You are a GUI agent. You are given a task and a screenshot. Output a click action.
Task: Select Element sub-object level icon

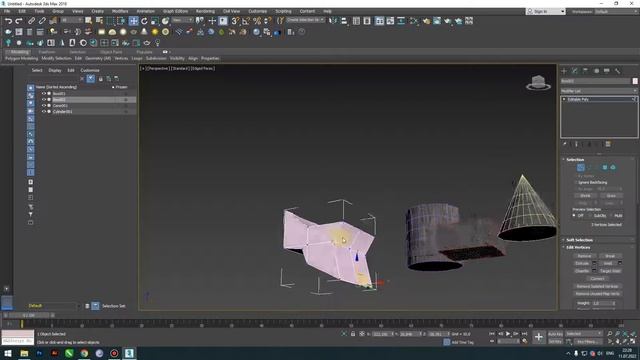(x=613, y=167)
